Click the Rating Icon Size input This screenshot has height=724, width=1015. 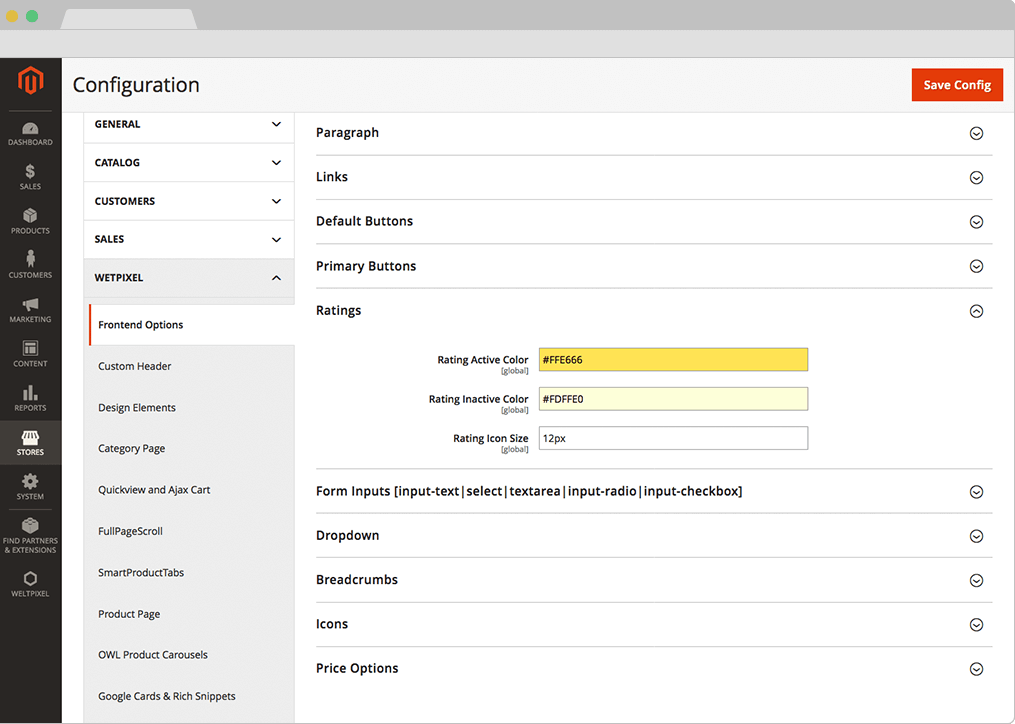[x=672, y=438]
